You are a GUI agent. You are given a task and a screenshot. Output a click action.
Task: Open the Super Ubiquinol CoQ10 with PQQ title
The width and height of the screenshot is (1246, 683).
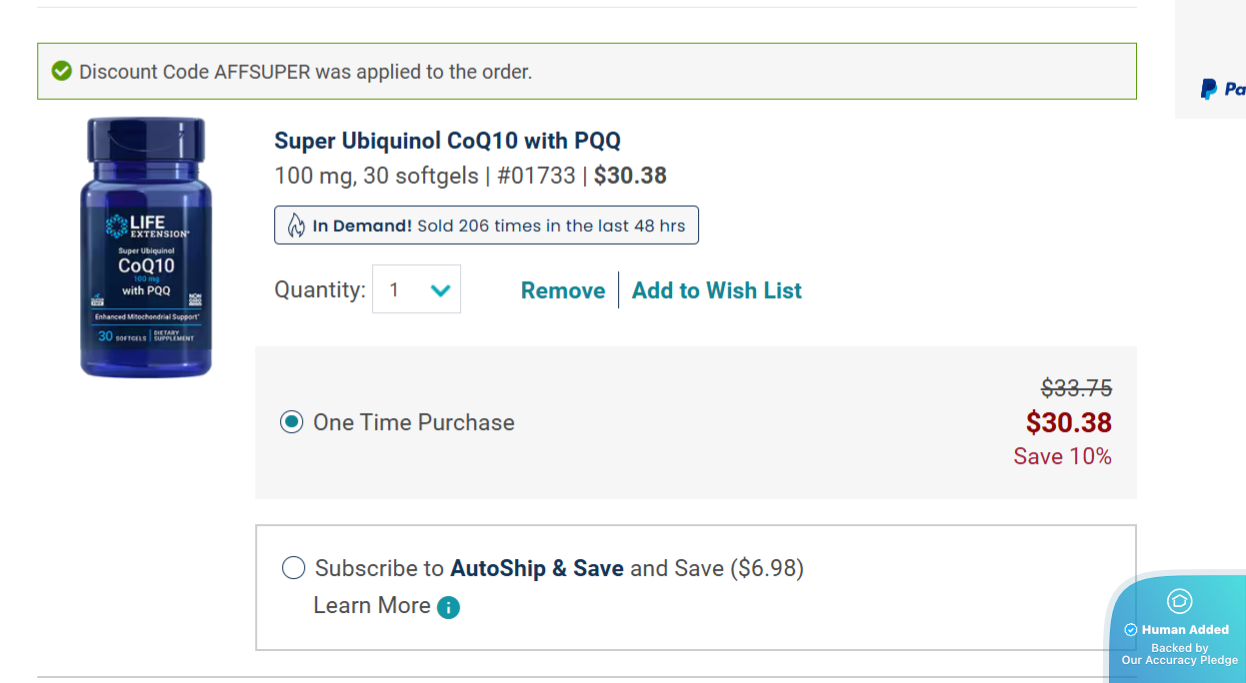coord(448,141)
